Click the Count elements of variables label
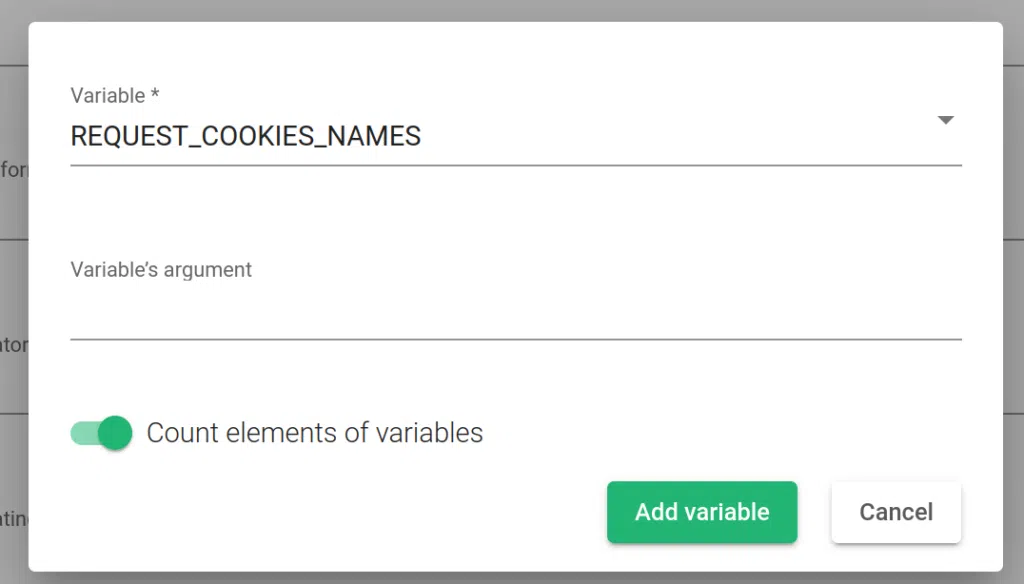Viewport: 1024px width, 584px height. click(315, 432)
